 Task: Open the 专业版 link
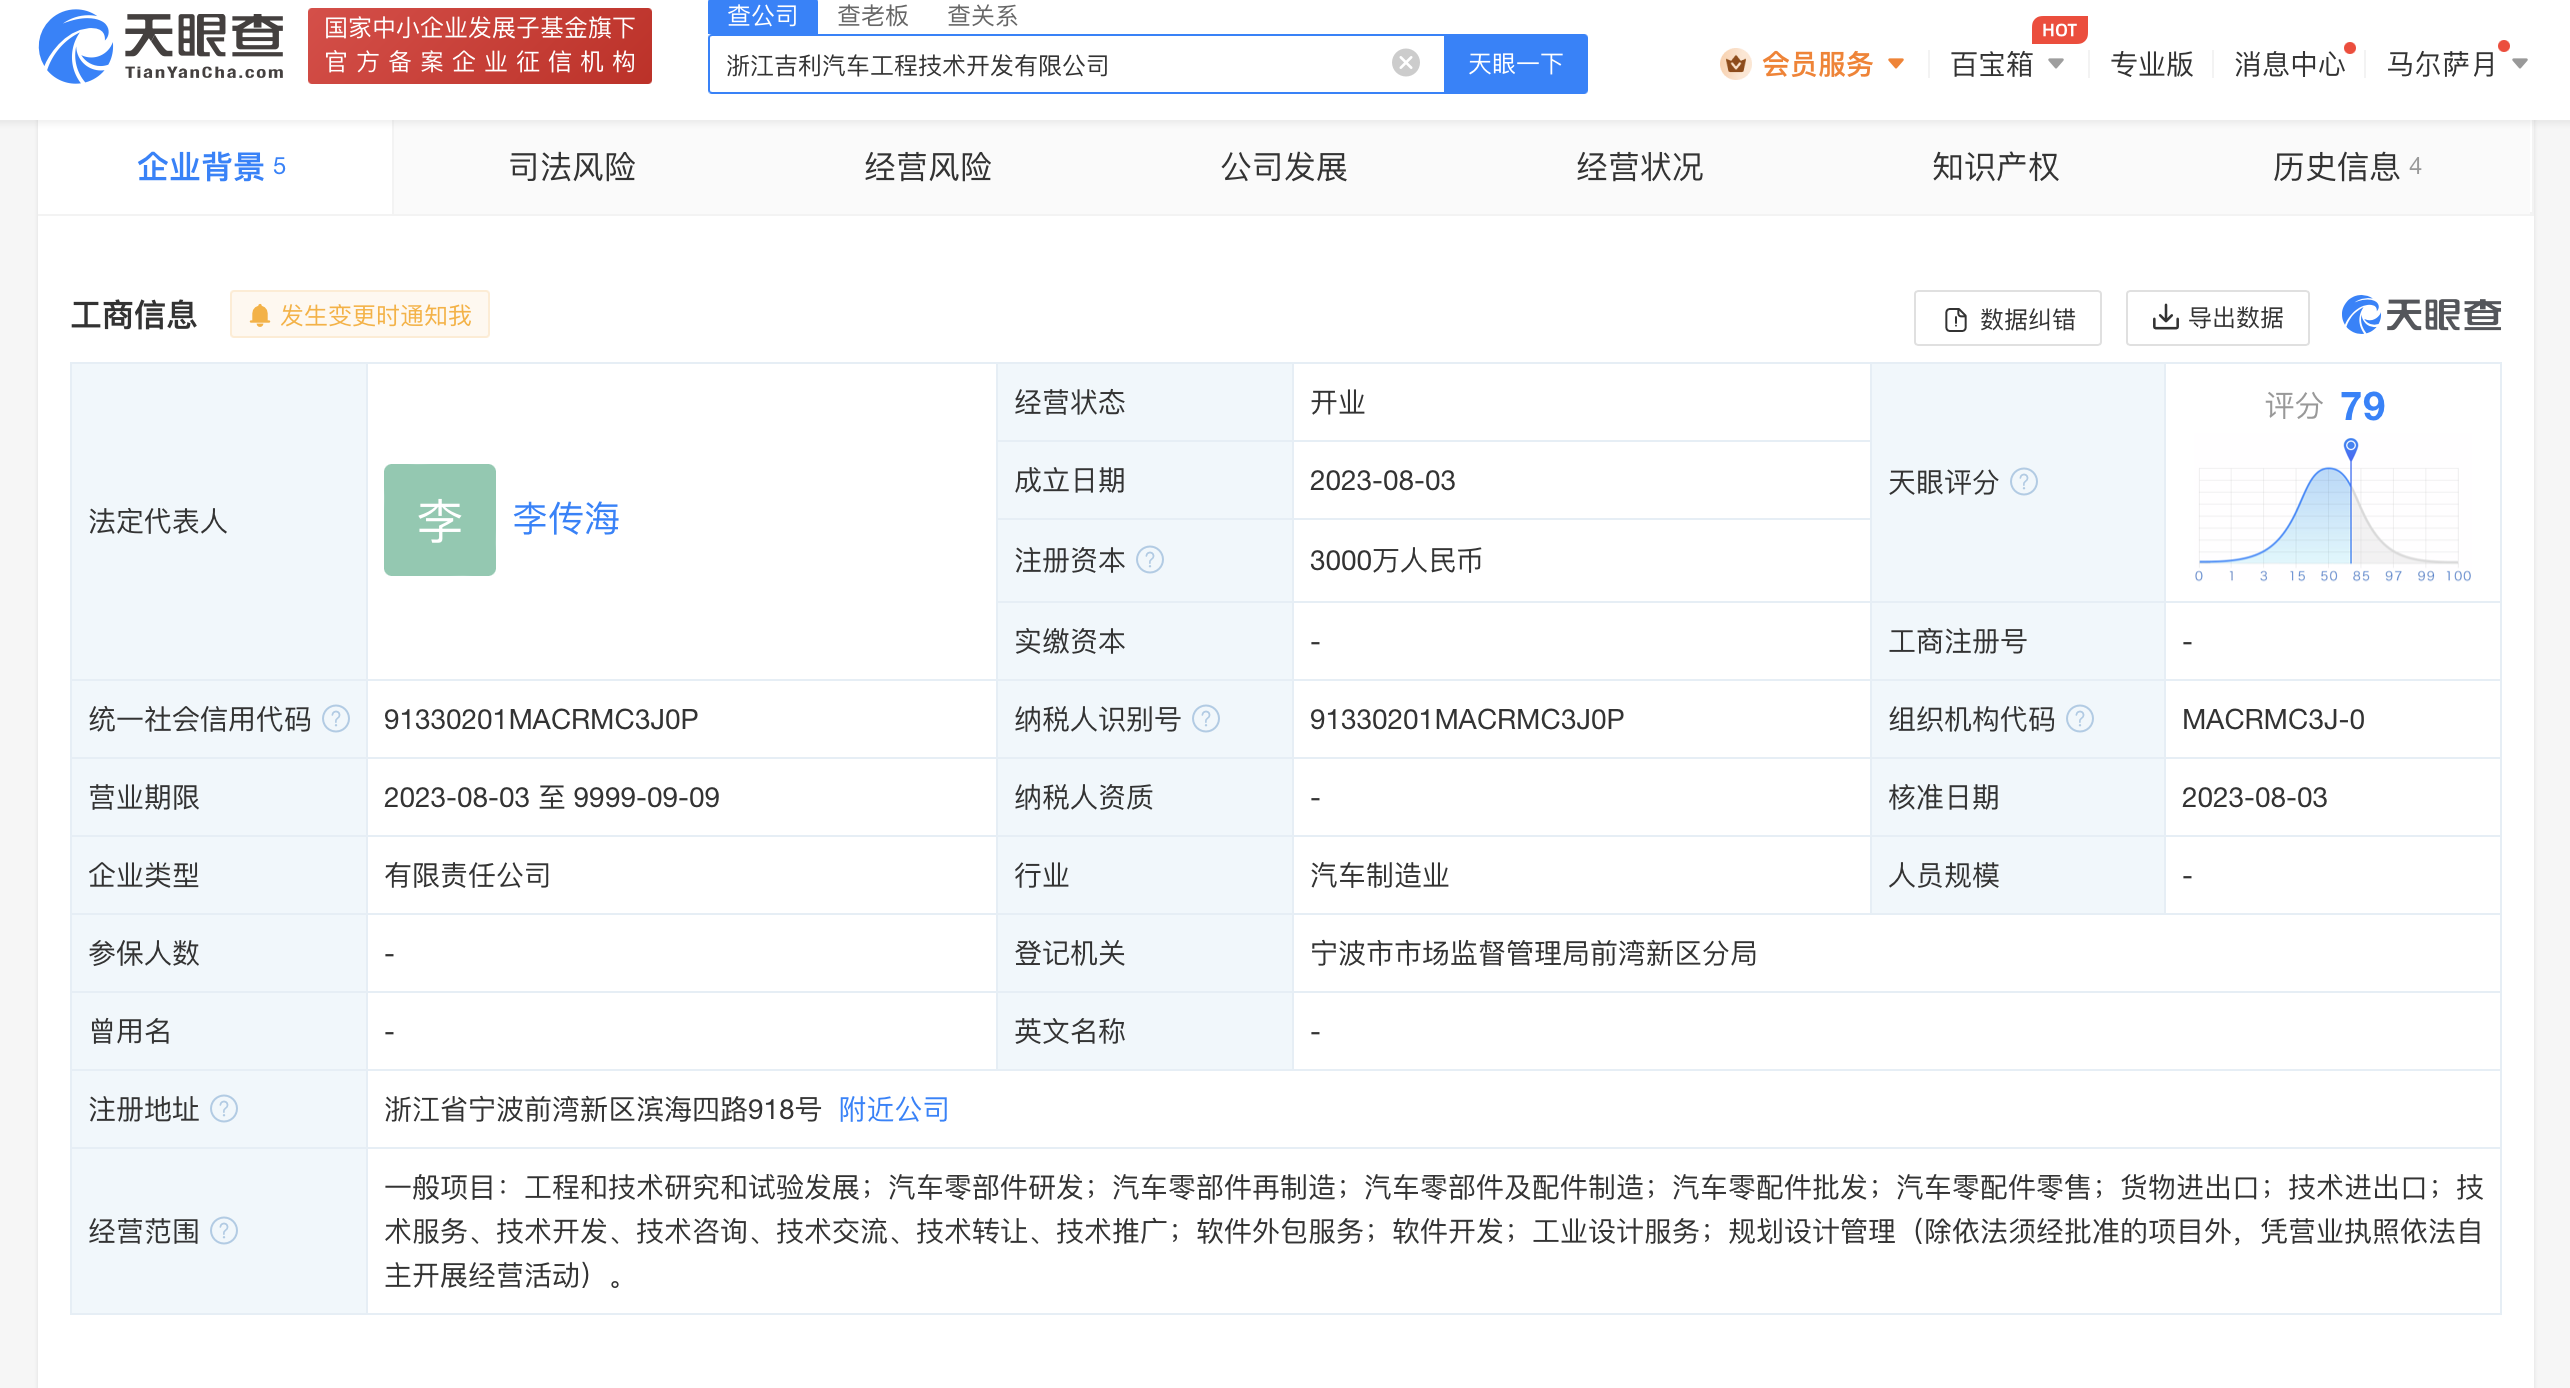click(2152, 64)
